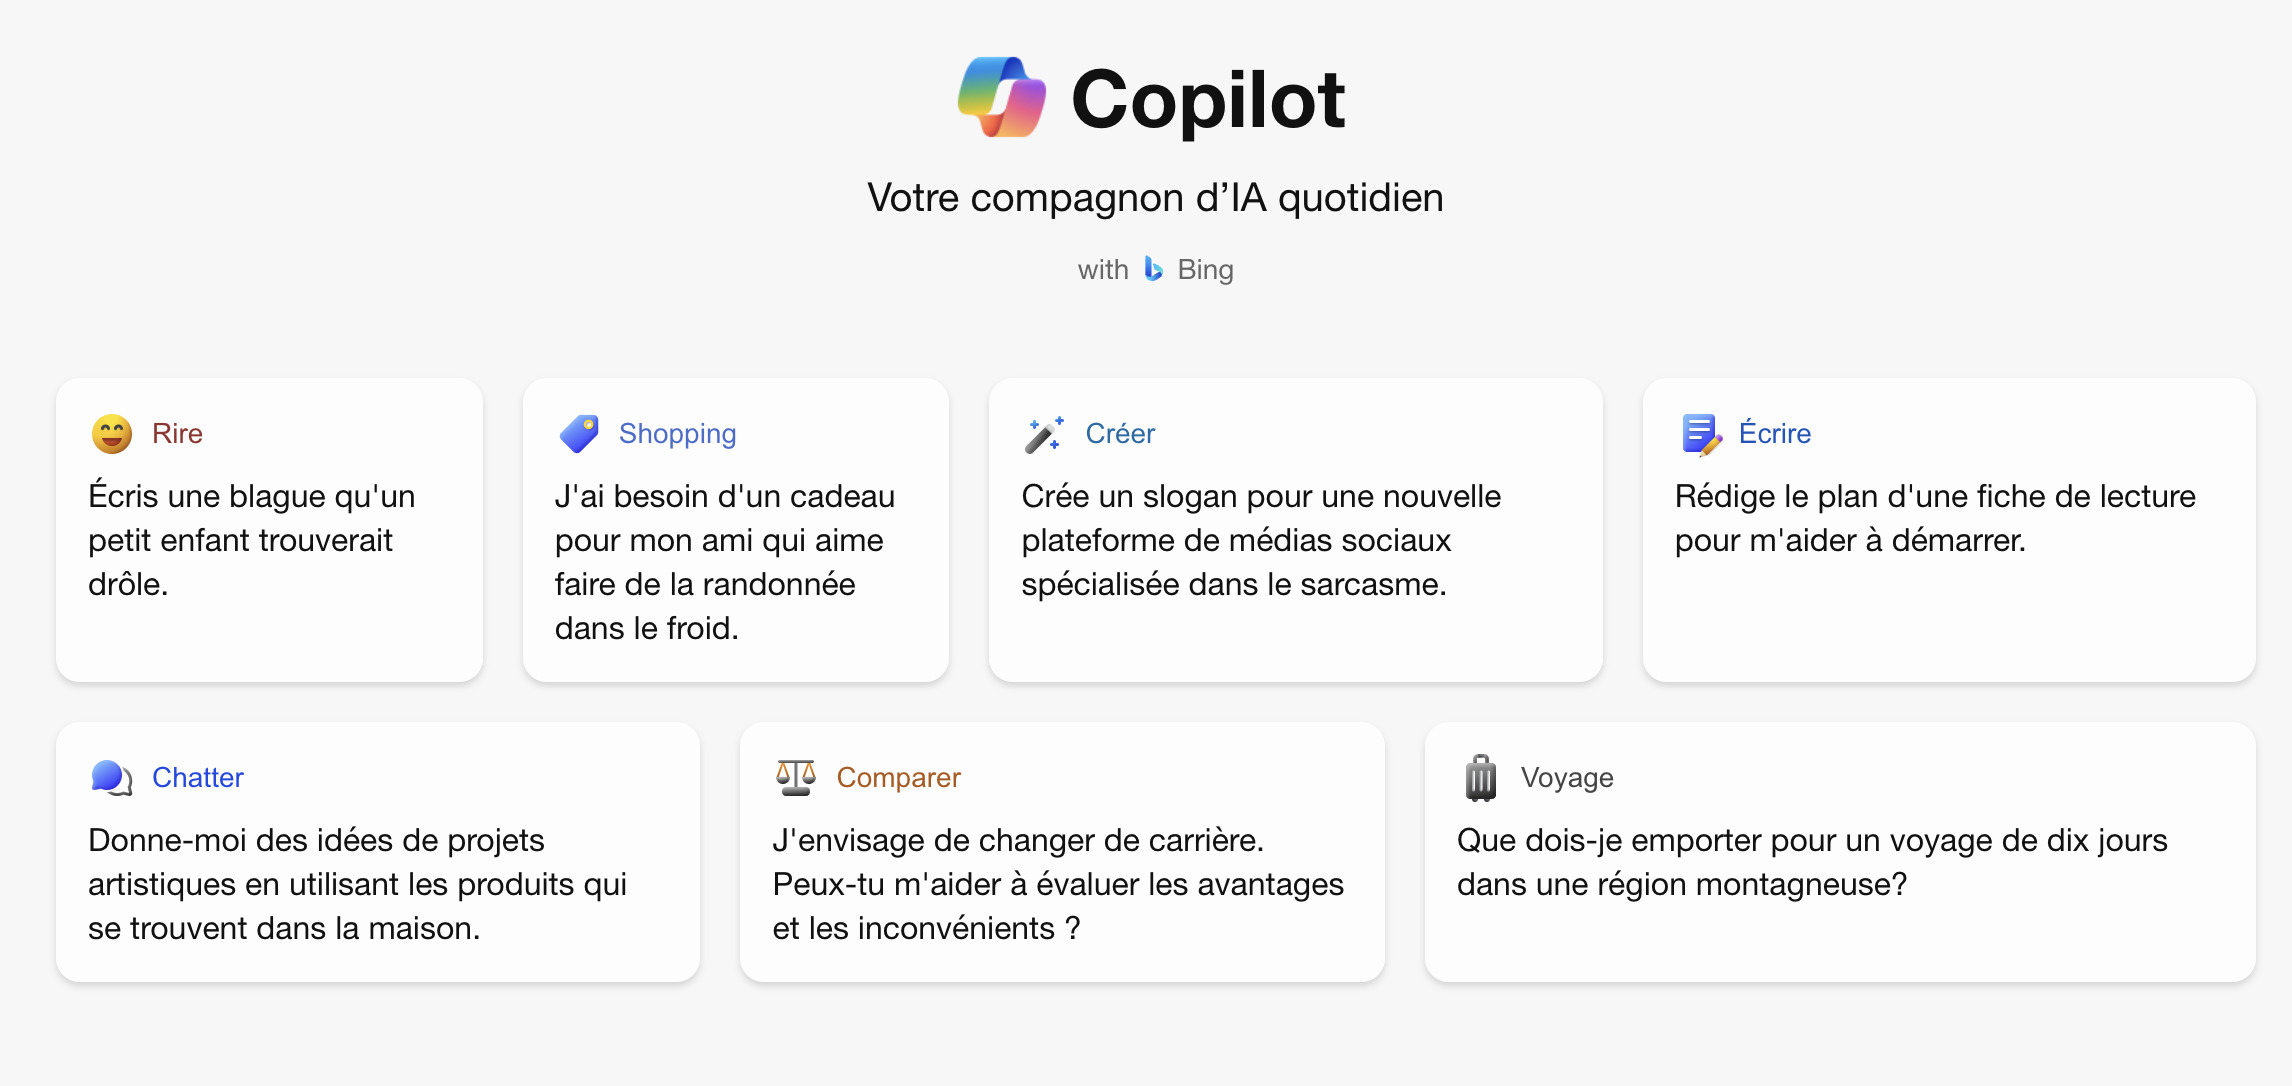2292x1086 pixels.
Task: Click the luggage Voyage icon
Action: (x=1481, y=778)
